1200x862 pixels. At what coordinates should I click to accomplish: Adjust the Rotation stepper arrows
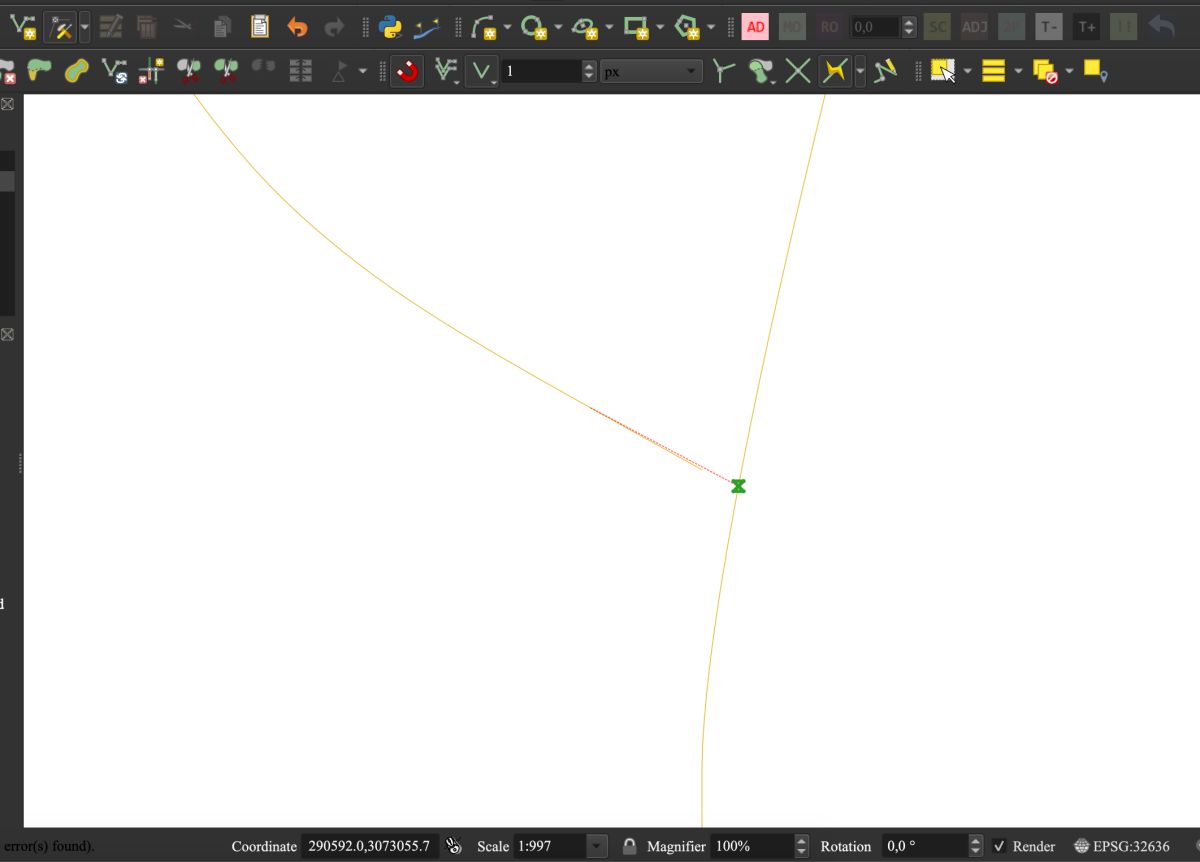976,846
